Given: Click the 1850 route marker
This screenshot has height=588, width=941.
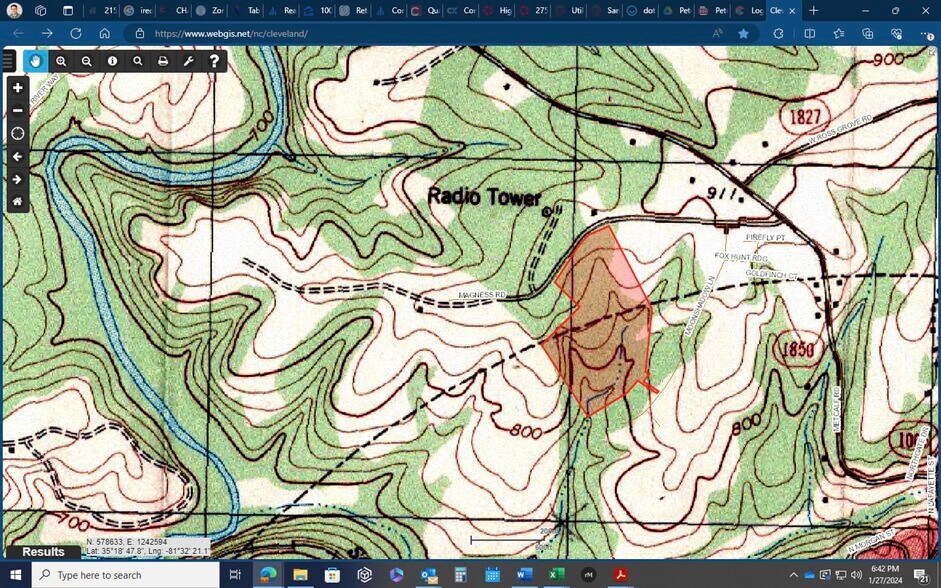Looking at the screenshot, I should 798,349.
